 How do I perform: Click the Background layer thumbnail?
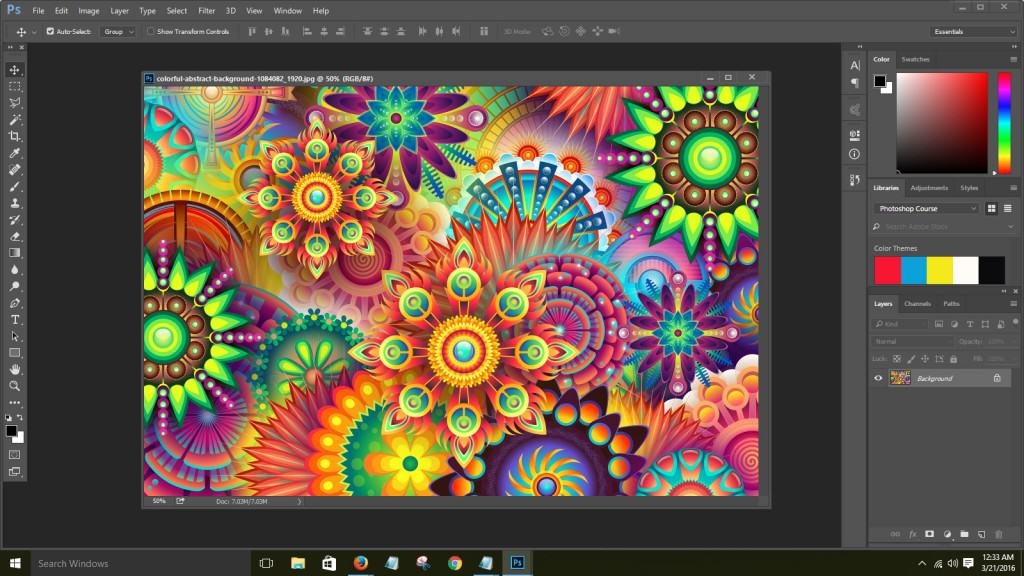[x=898, y=378]
